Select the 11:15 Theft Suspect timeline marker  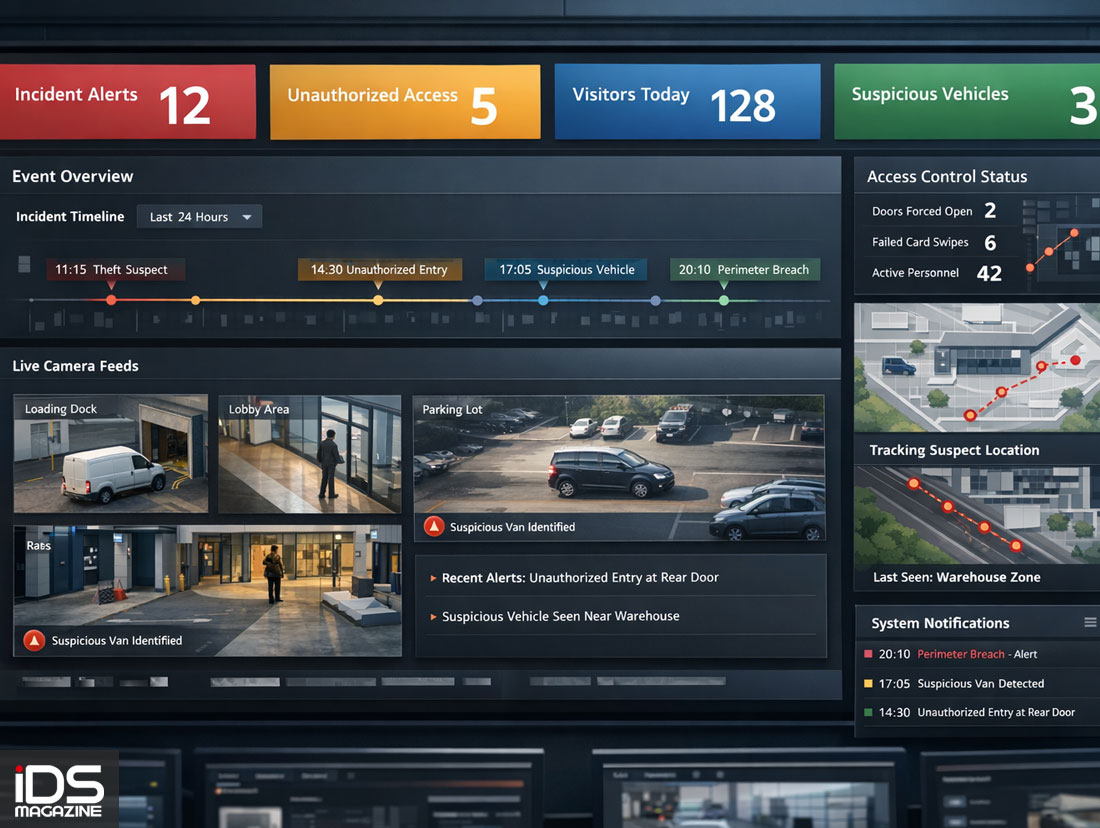click(x=111, y=299)
